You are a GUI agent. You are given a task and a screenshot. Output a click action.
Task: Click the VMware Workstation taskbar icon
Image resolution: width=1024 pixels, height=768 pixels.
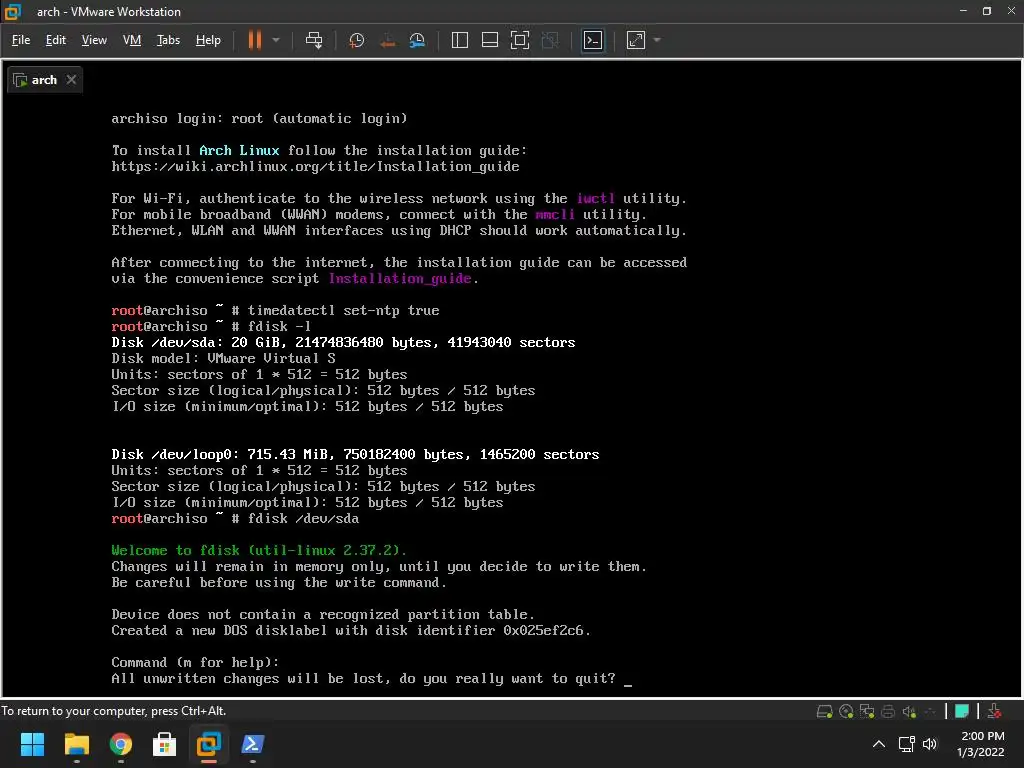[x=208, y=744]
